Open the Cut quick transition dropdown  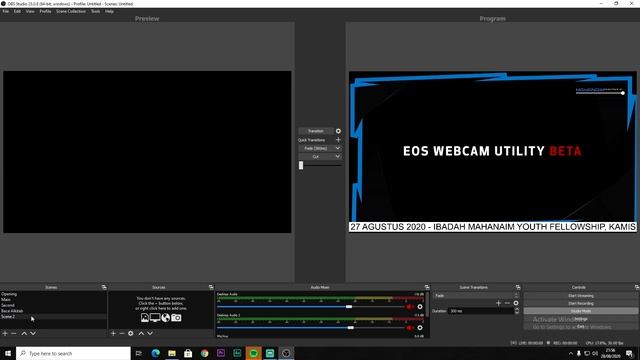(320, 156)
